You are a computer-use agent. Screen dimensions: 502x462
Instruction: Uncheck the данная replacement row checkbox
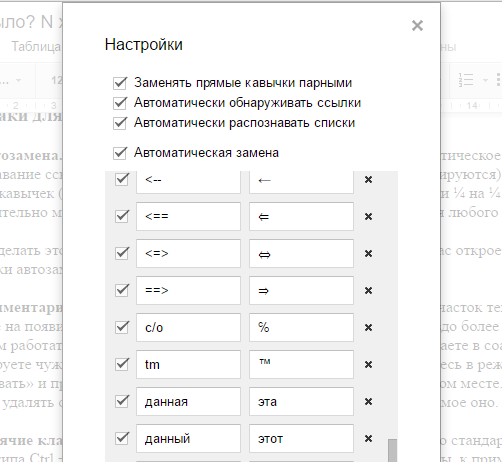(x=122, y=401)
